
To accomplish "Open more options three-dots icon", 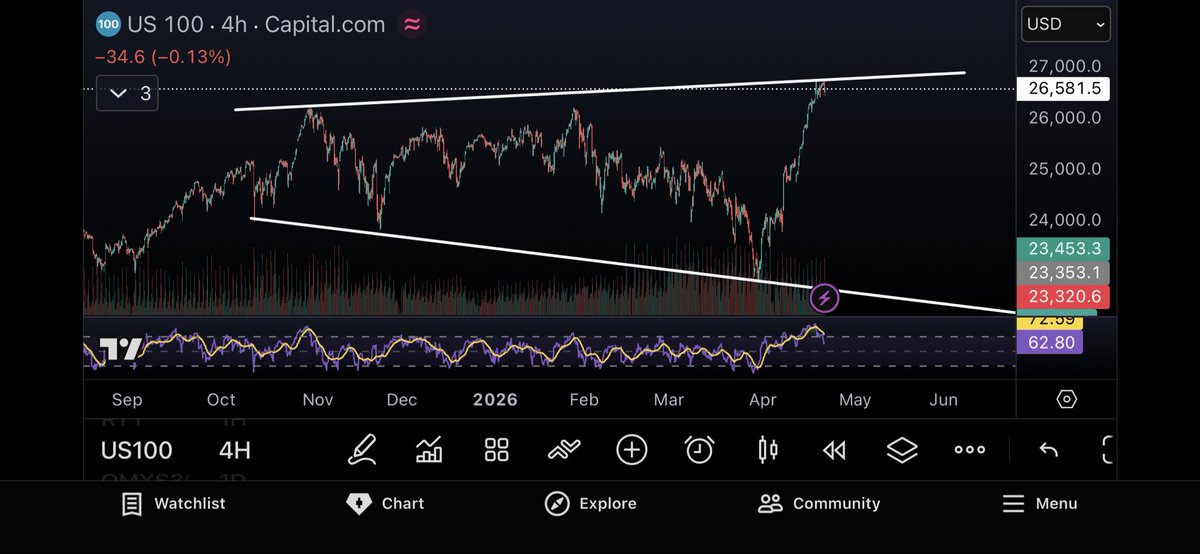I will pyautogui.click(x=970, y=450).
